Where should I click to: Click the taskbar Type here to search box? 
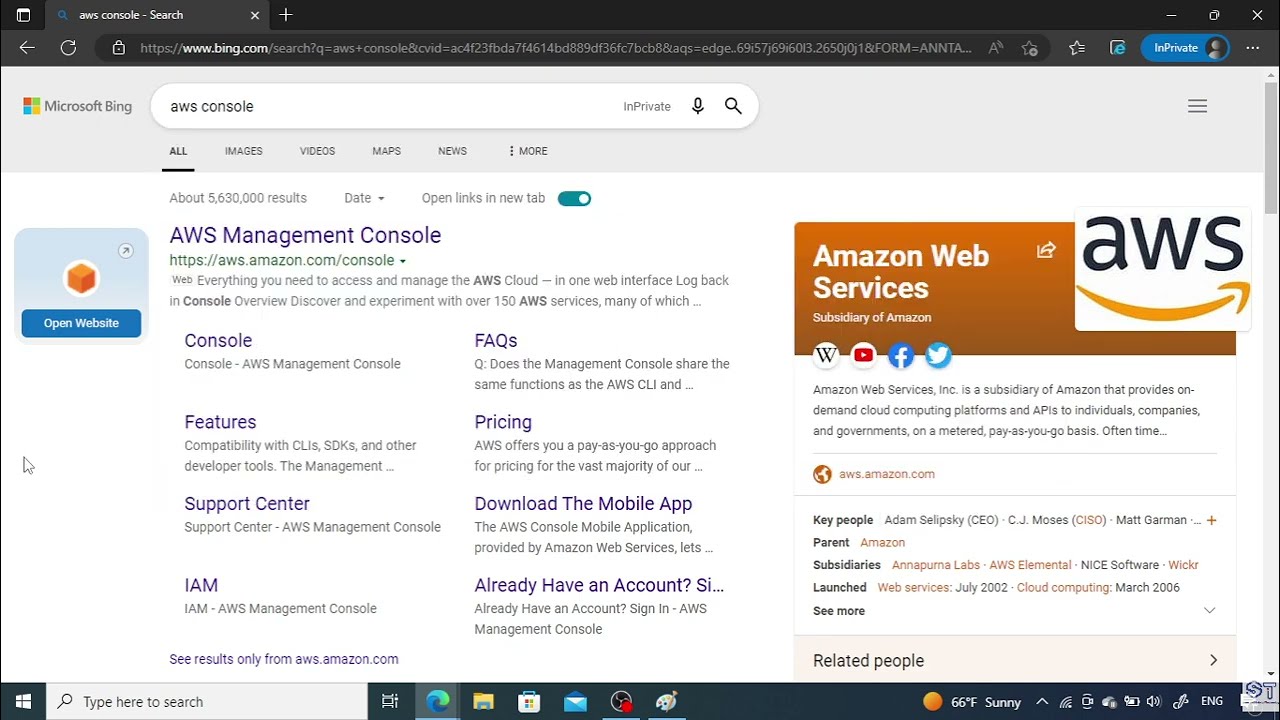click(207, 702)
